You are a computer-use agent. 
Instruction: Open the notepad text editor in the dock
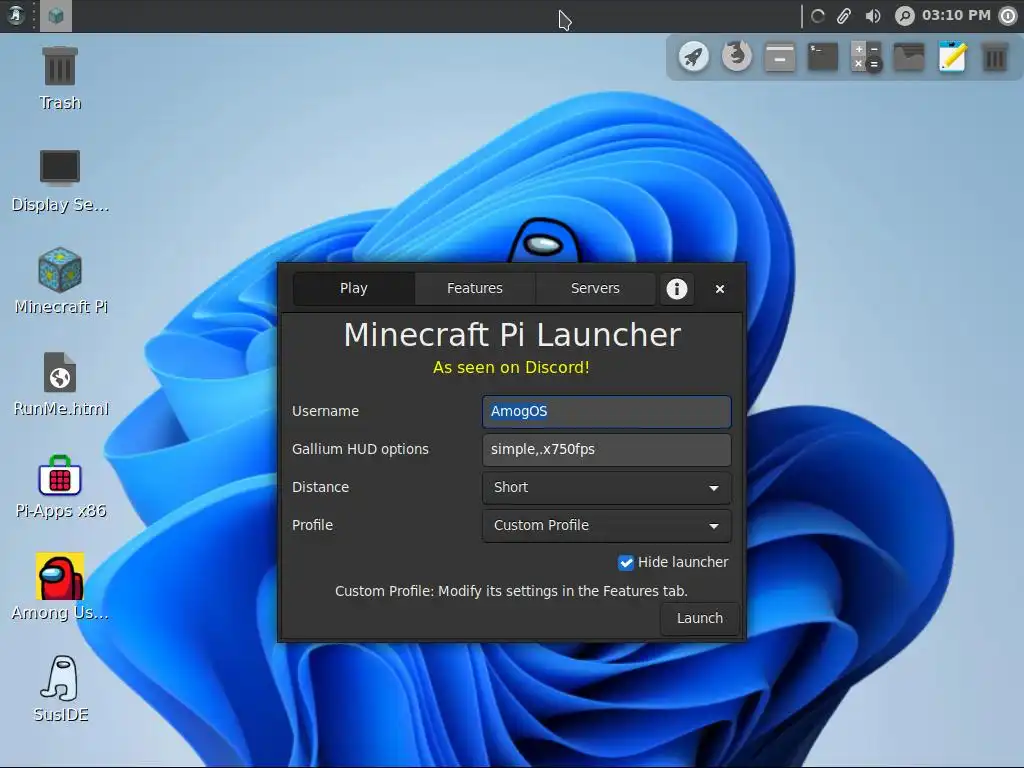[x=952, y=57]
